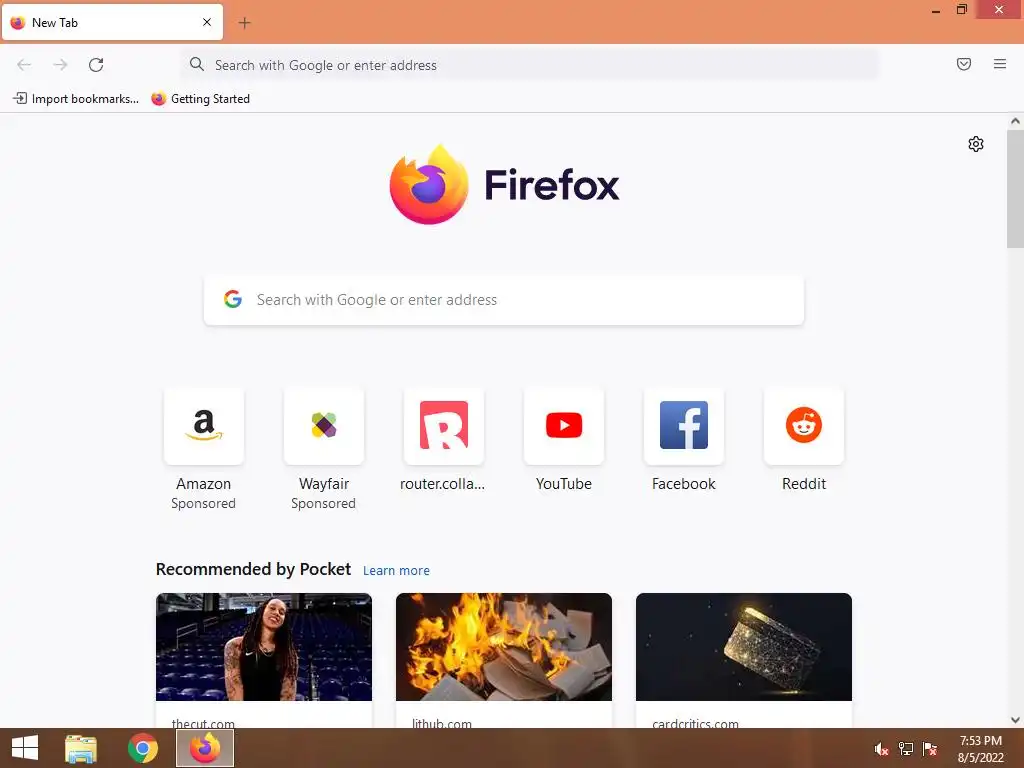Click the Sponsored label under Wayfair
This screenshot has height=768, width=1024.
323,504
